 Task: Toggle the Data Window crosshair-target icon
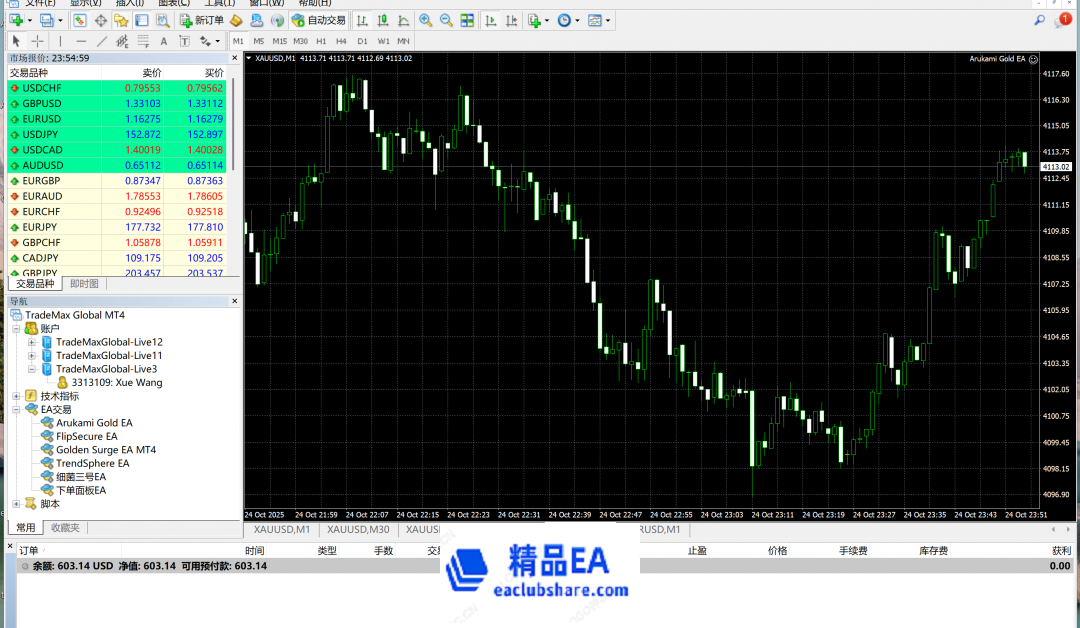point(101,21)
